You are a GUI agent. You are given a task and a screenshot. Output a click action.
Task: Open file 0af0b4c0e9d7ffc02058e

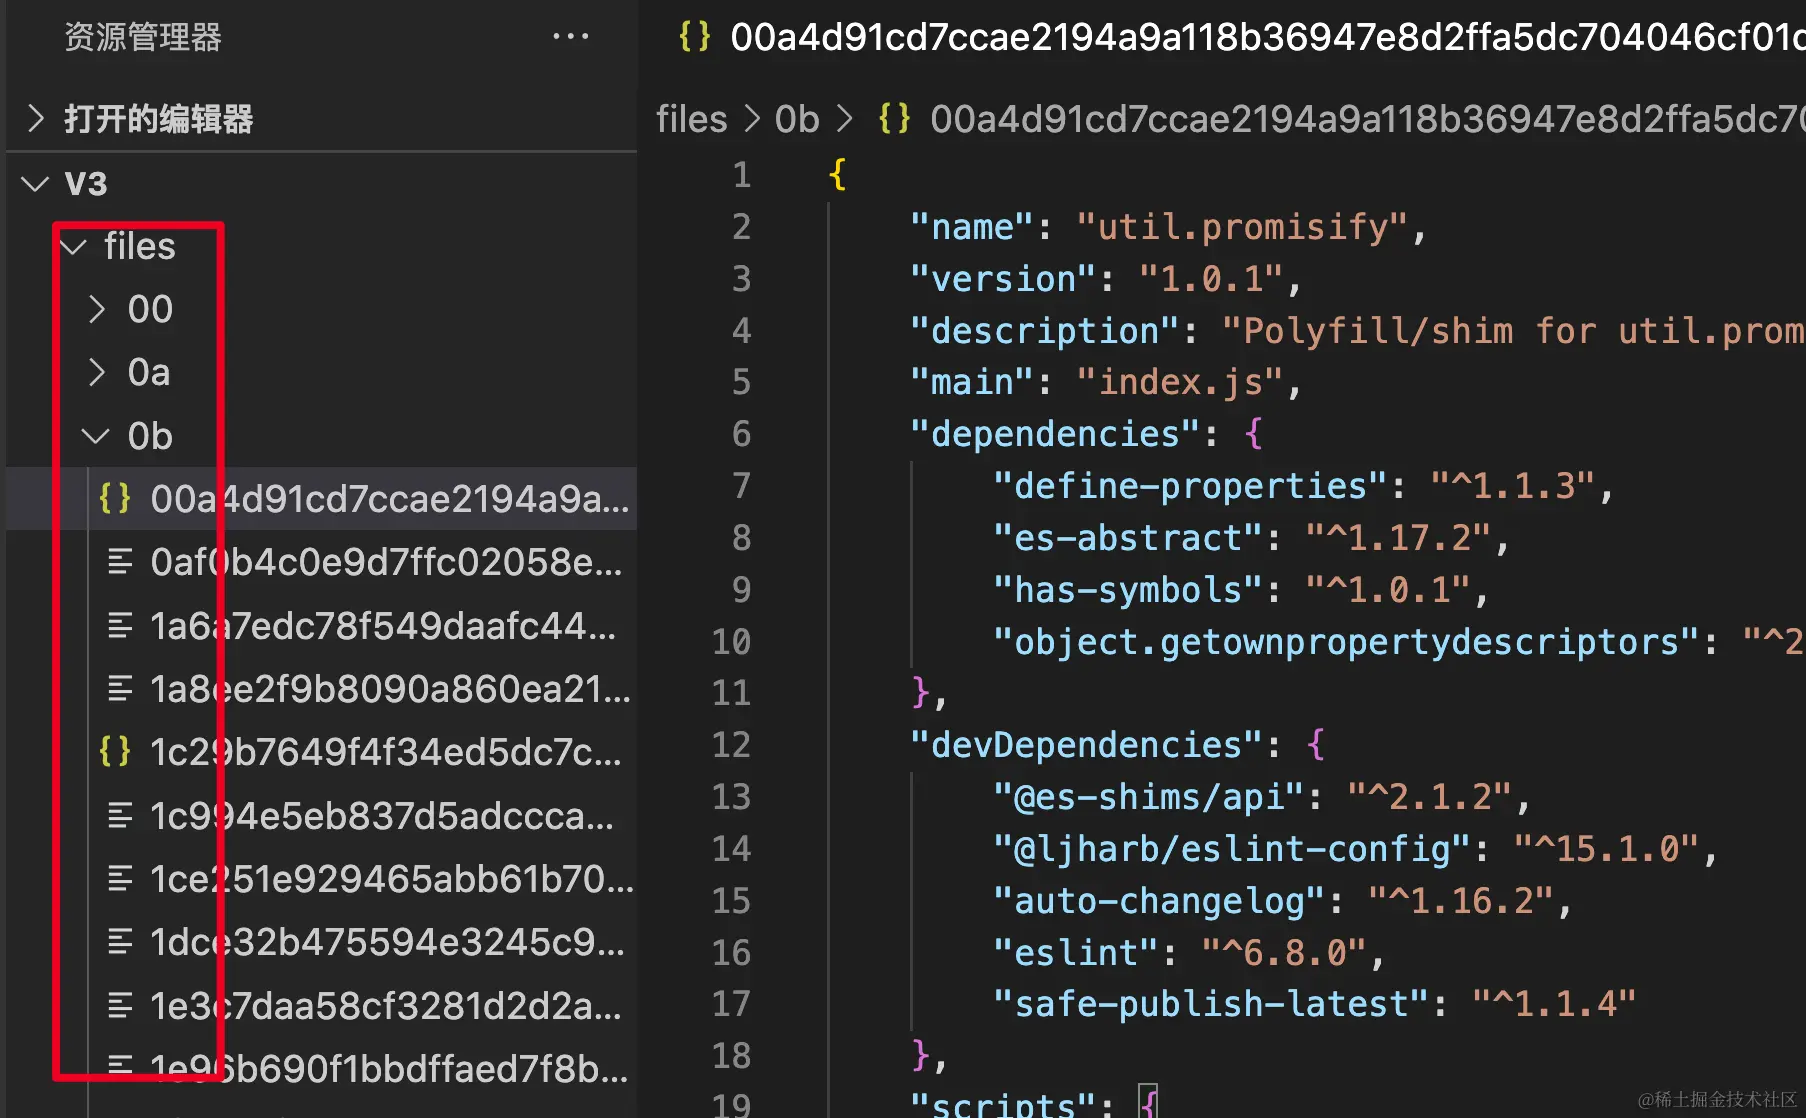[x=322, y=562]
